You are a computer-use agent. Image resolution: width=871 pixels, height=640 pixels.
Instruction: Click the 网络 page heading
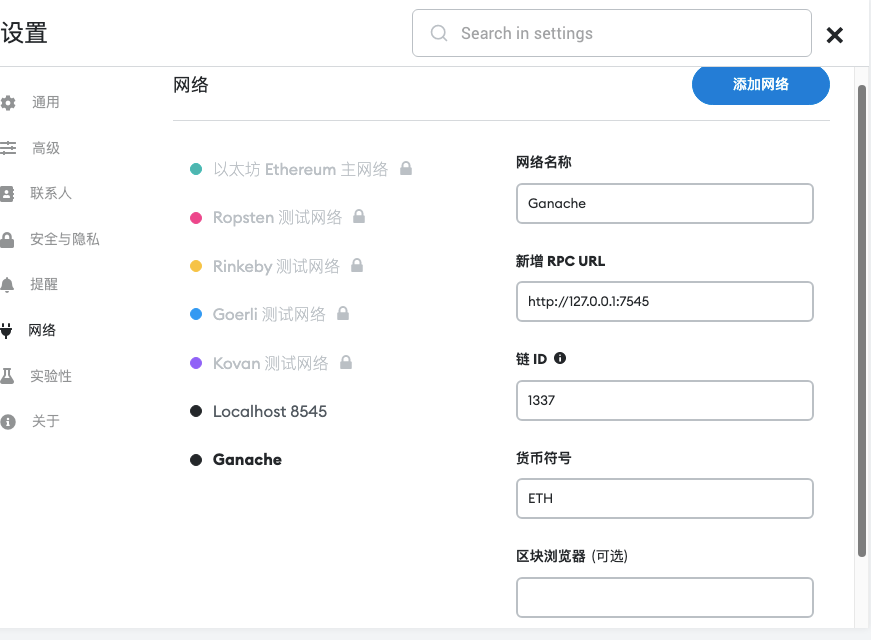coord(191,85)
